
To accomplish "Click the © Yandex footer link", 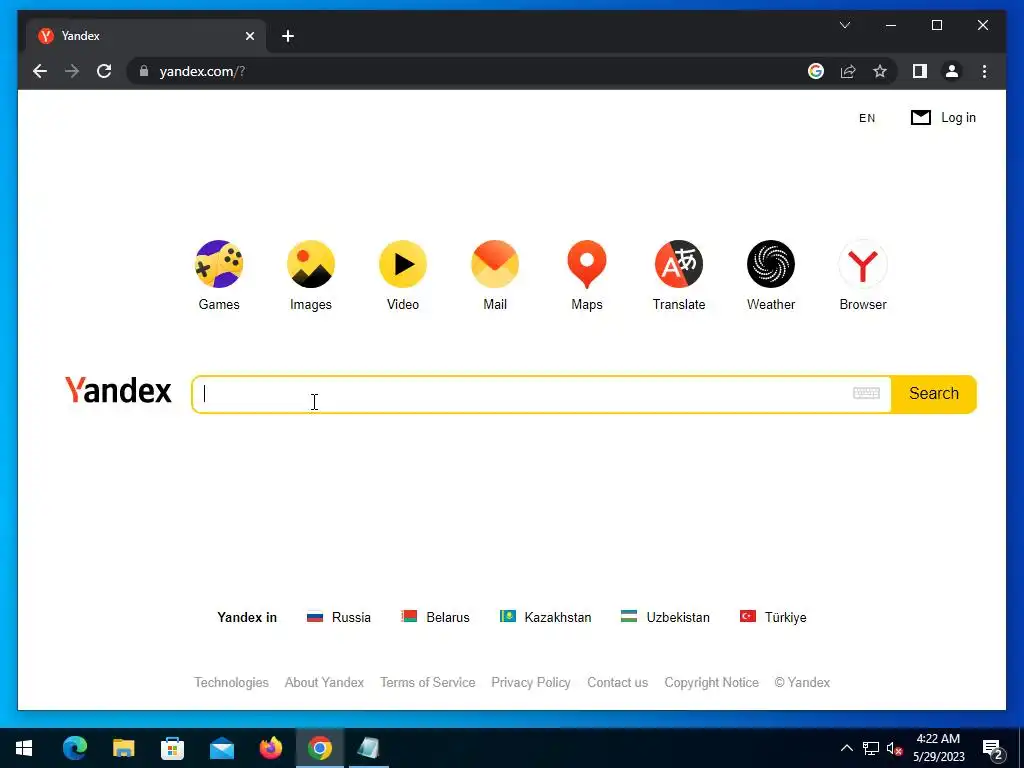I will coord(802,682).
